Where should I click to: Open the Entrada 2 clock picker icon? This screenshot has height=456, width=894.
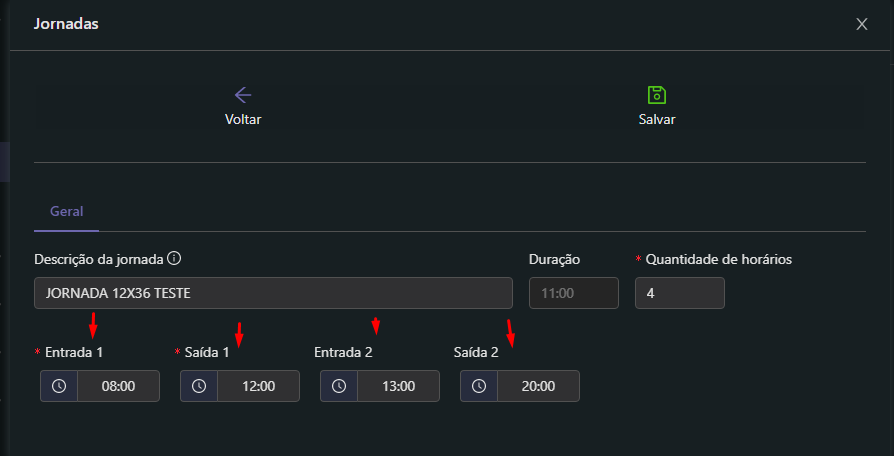coord(339,386)
